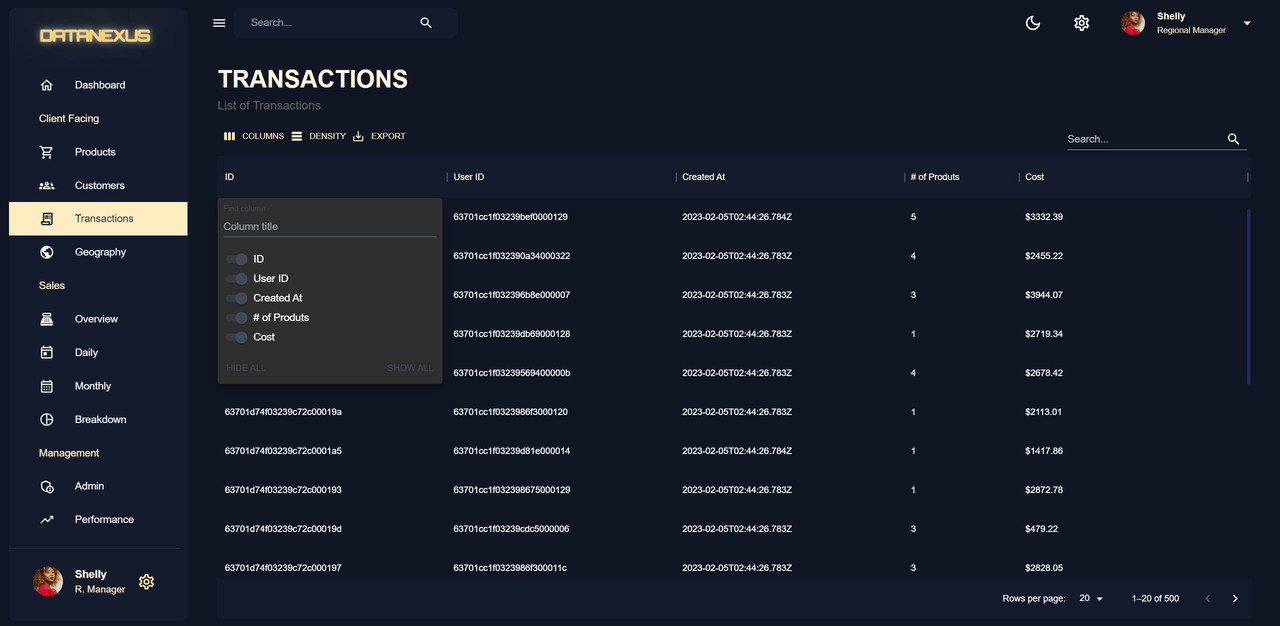
Task: Toggle # of Produts column switch
Action: coord(237,318)
